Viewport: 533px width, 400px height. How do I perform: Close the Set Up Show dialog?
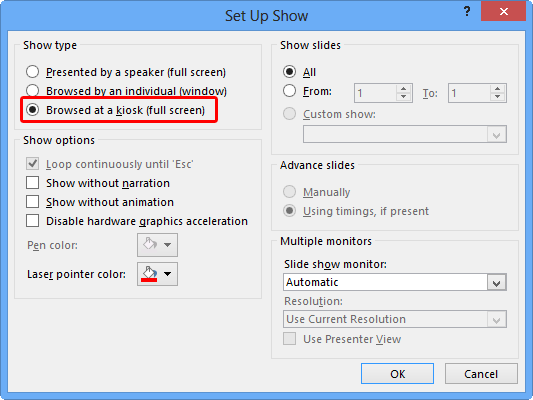[503, 12]
